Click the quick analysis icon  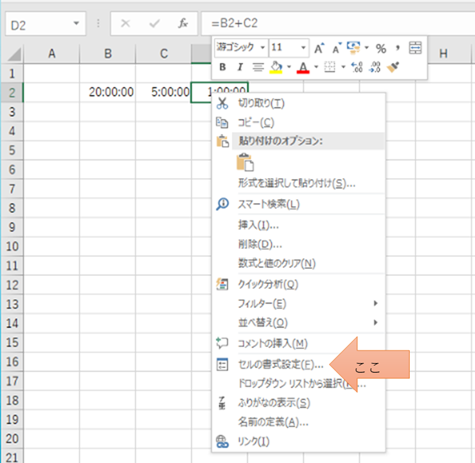click(x=222, y=284)
